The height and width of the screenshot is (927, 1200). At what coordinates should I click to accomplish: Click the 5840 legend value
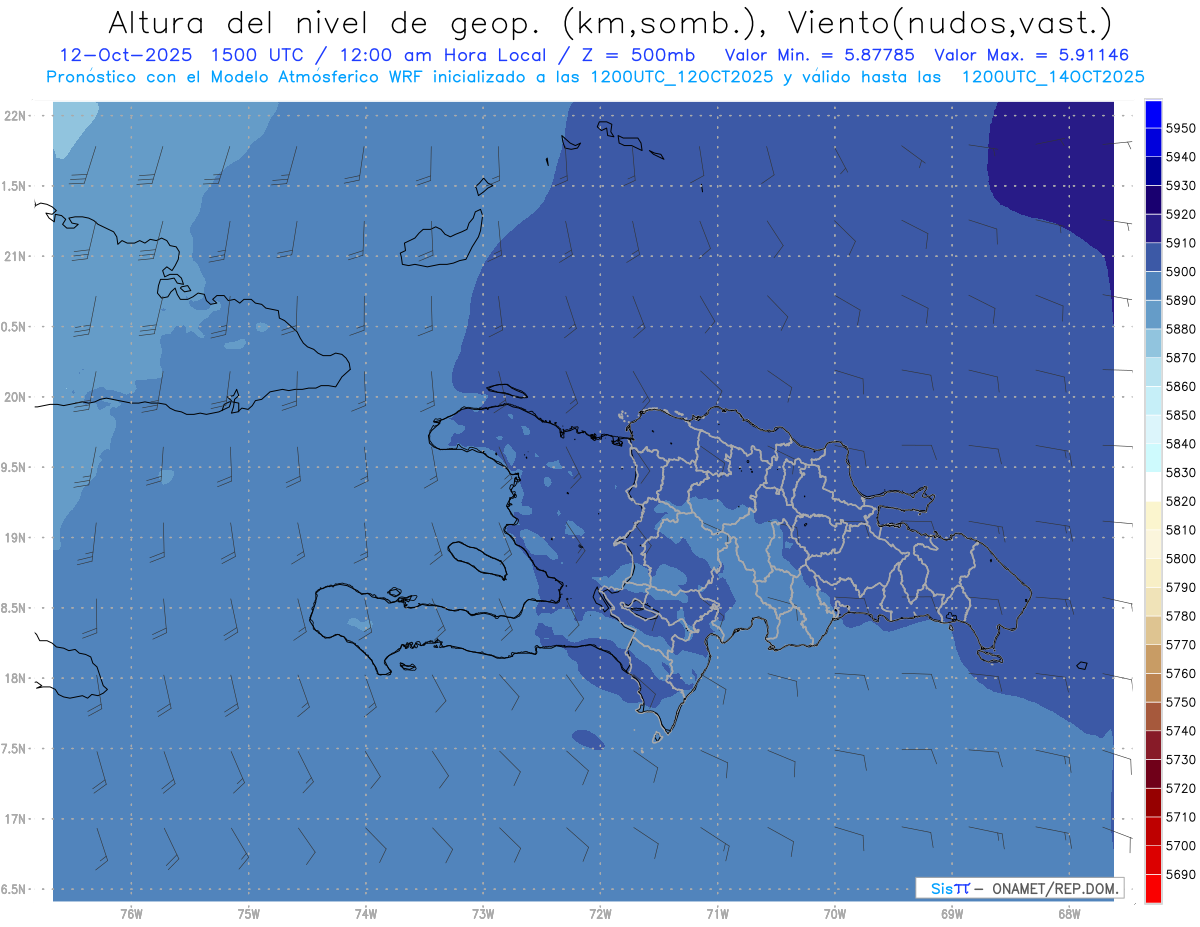(x=1180, y=444)
